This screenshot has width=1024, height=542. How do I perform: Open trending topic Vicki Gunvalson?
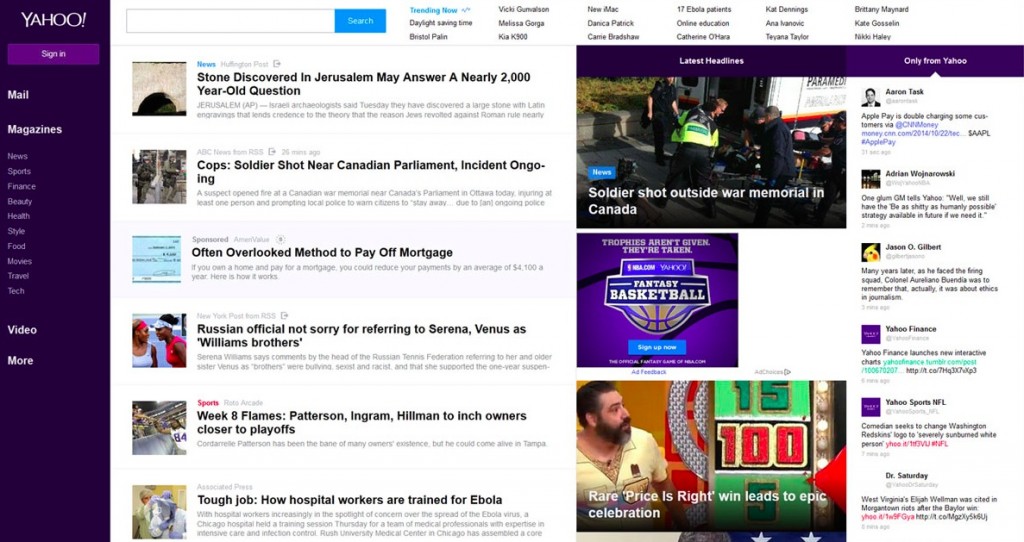pyautogui.click(x=524, y=9)
